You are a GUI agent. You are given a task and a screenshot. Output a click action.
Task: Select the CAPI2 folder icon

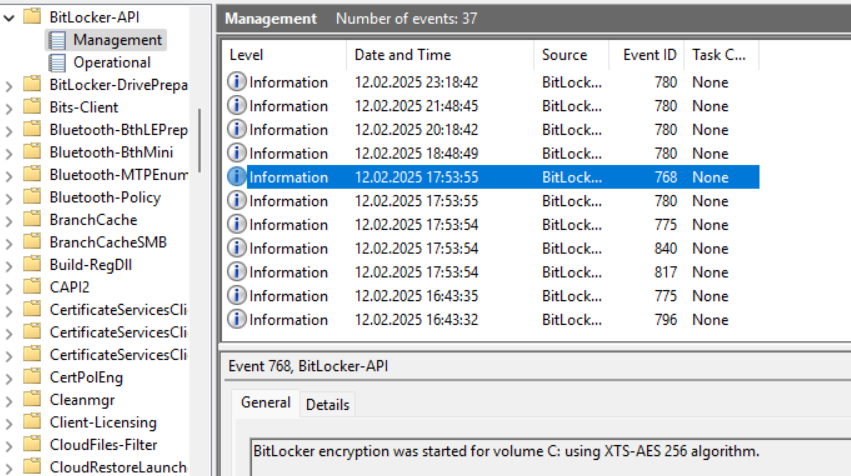pyautogui.click(x=32, y=287)
